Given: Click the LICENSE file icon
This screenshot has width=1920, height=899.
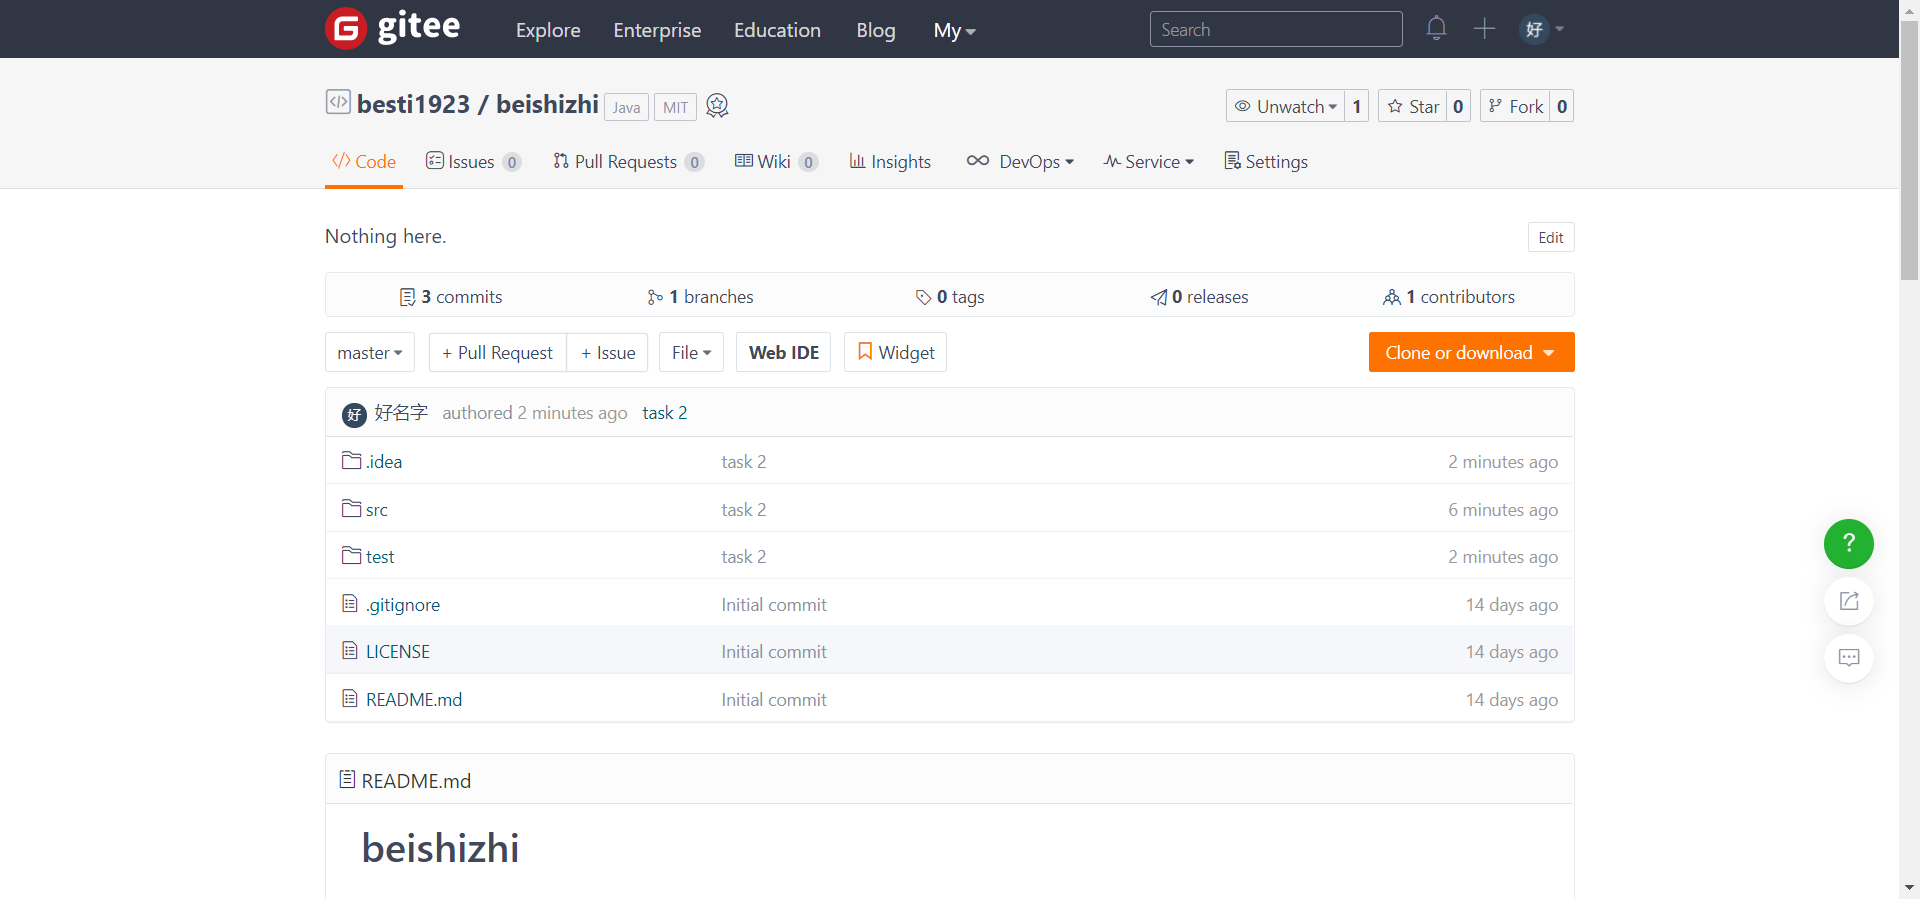Looking at the screenshot, I should (x=350, y=650).
